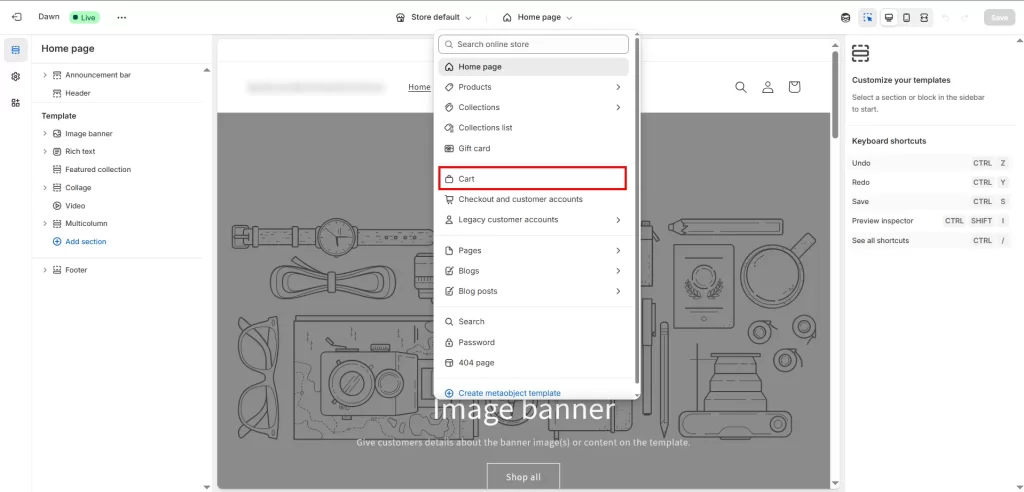Click the Search online store field

(x=533, y=44)
